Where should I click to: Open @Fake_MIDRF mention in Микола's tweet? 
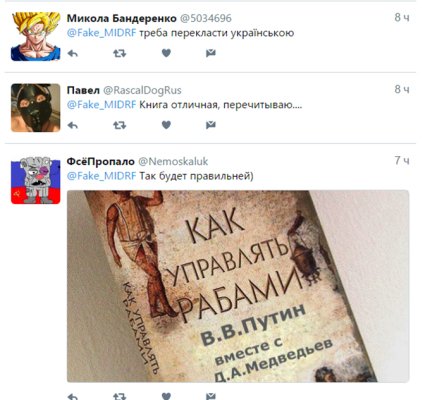pos(101,33)
